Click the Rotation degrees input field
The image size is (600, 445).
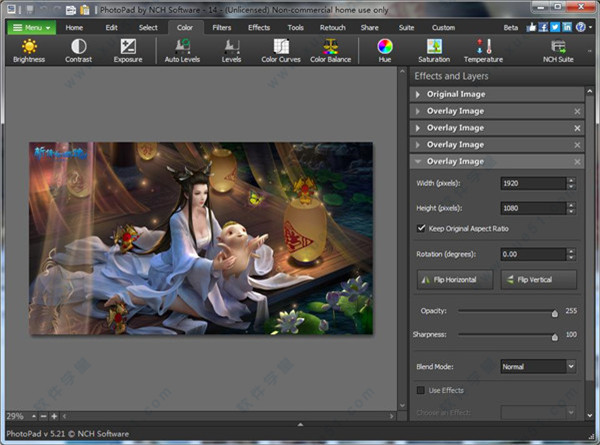pos(533,254)
